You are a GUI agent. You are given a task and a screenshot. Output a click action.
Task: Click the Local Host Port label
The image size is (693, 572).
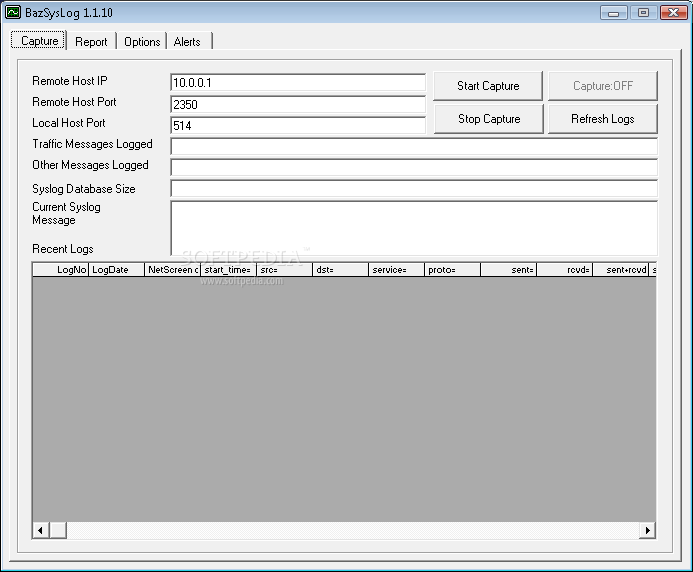click(x=69, y=123)
